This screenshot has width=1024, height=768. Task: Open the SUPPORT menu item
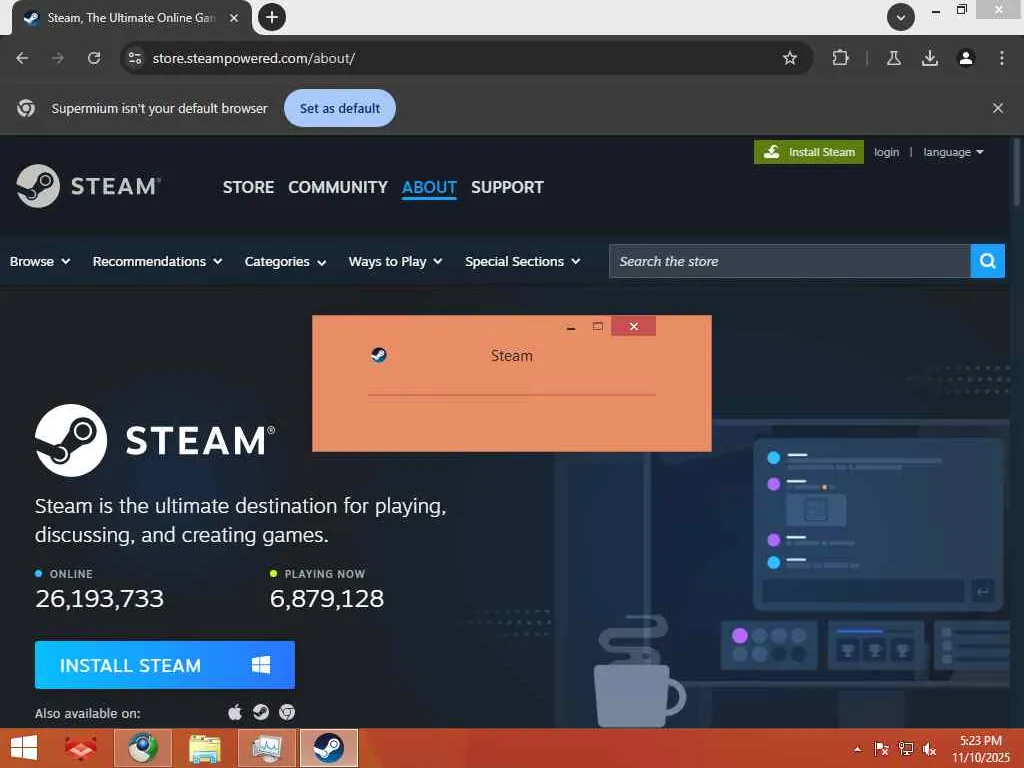(507, 187)
